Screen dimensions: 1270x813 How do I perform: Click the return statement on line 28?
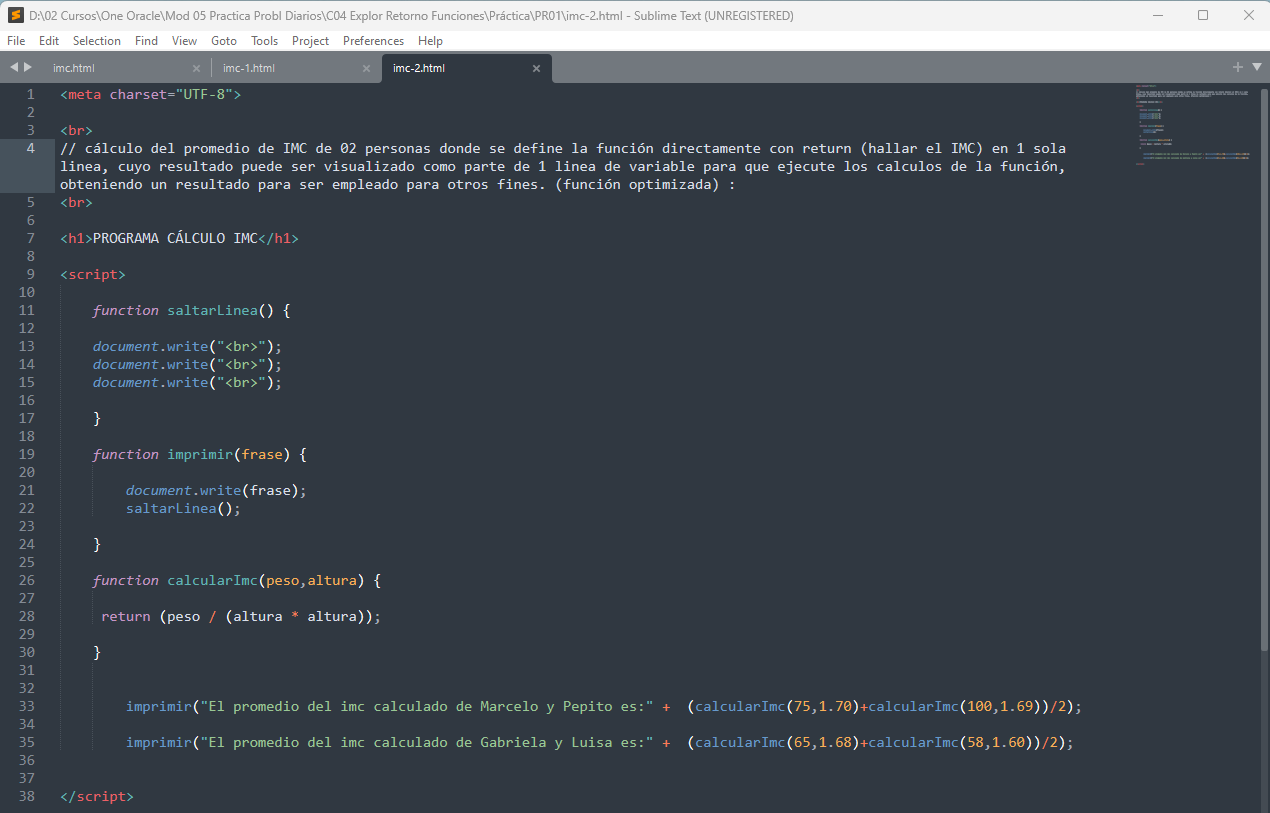click(241, 616)
